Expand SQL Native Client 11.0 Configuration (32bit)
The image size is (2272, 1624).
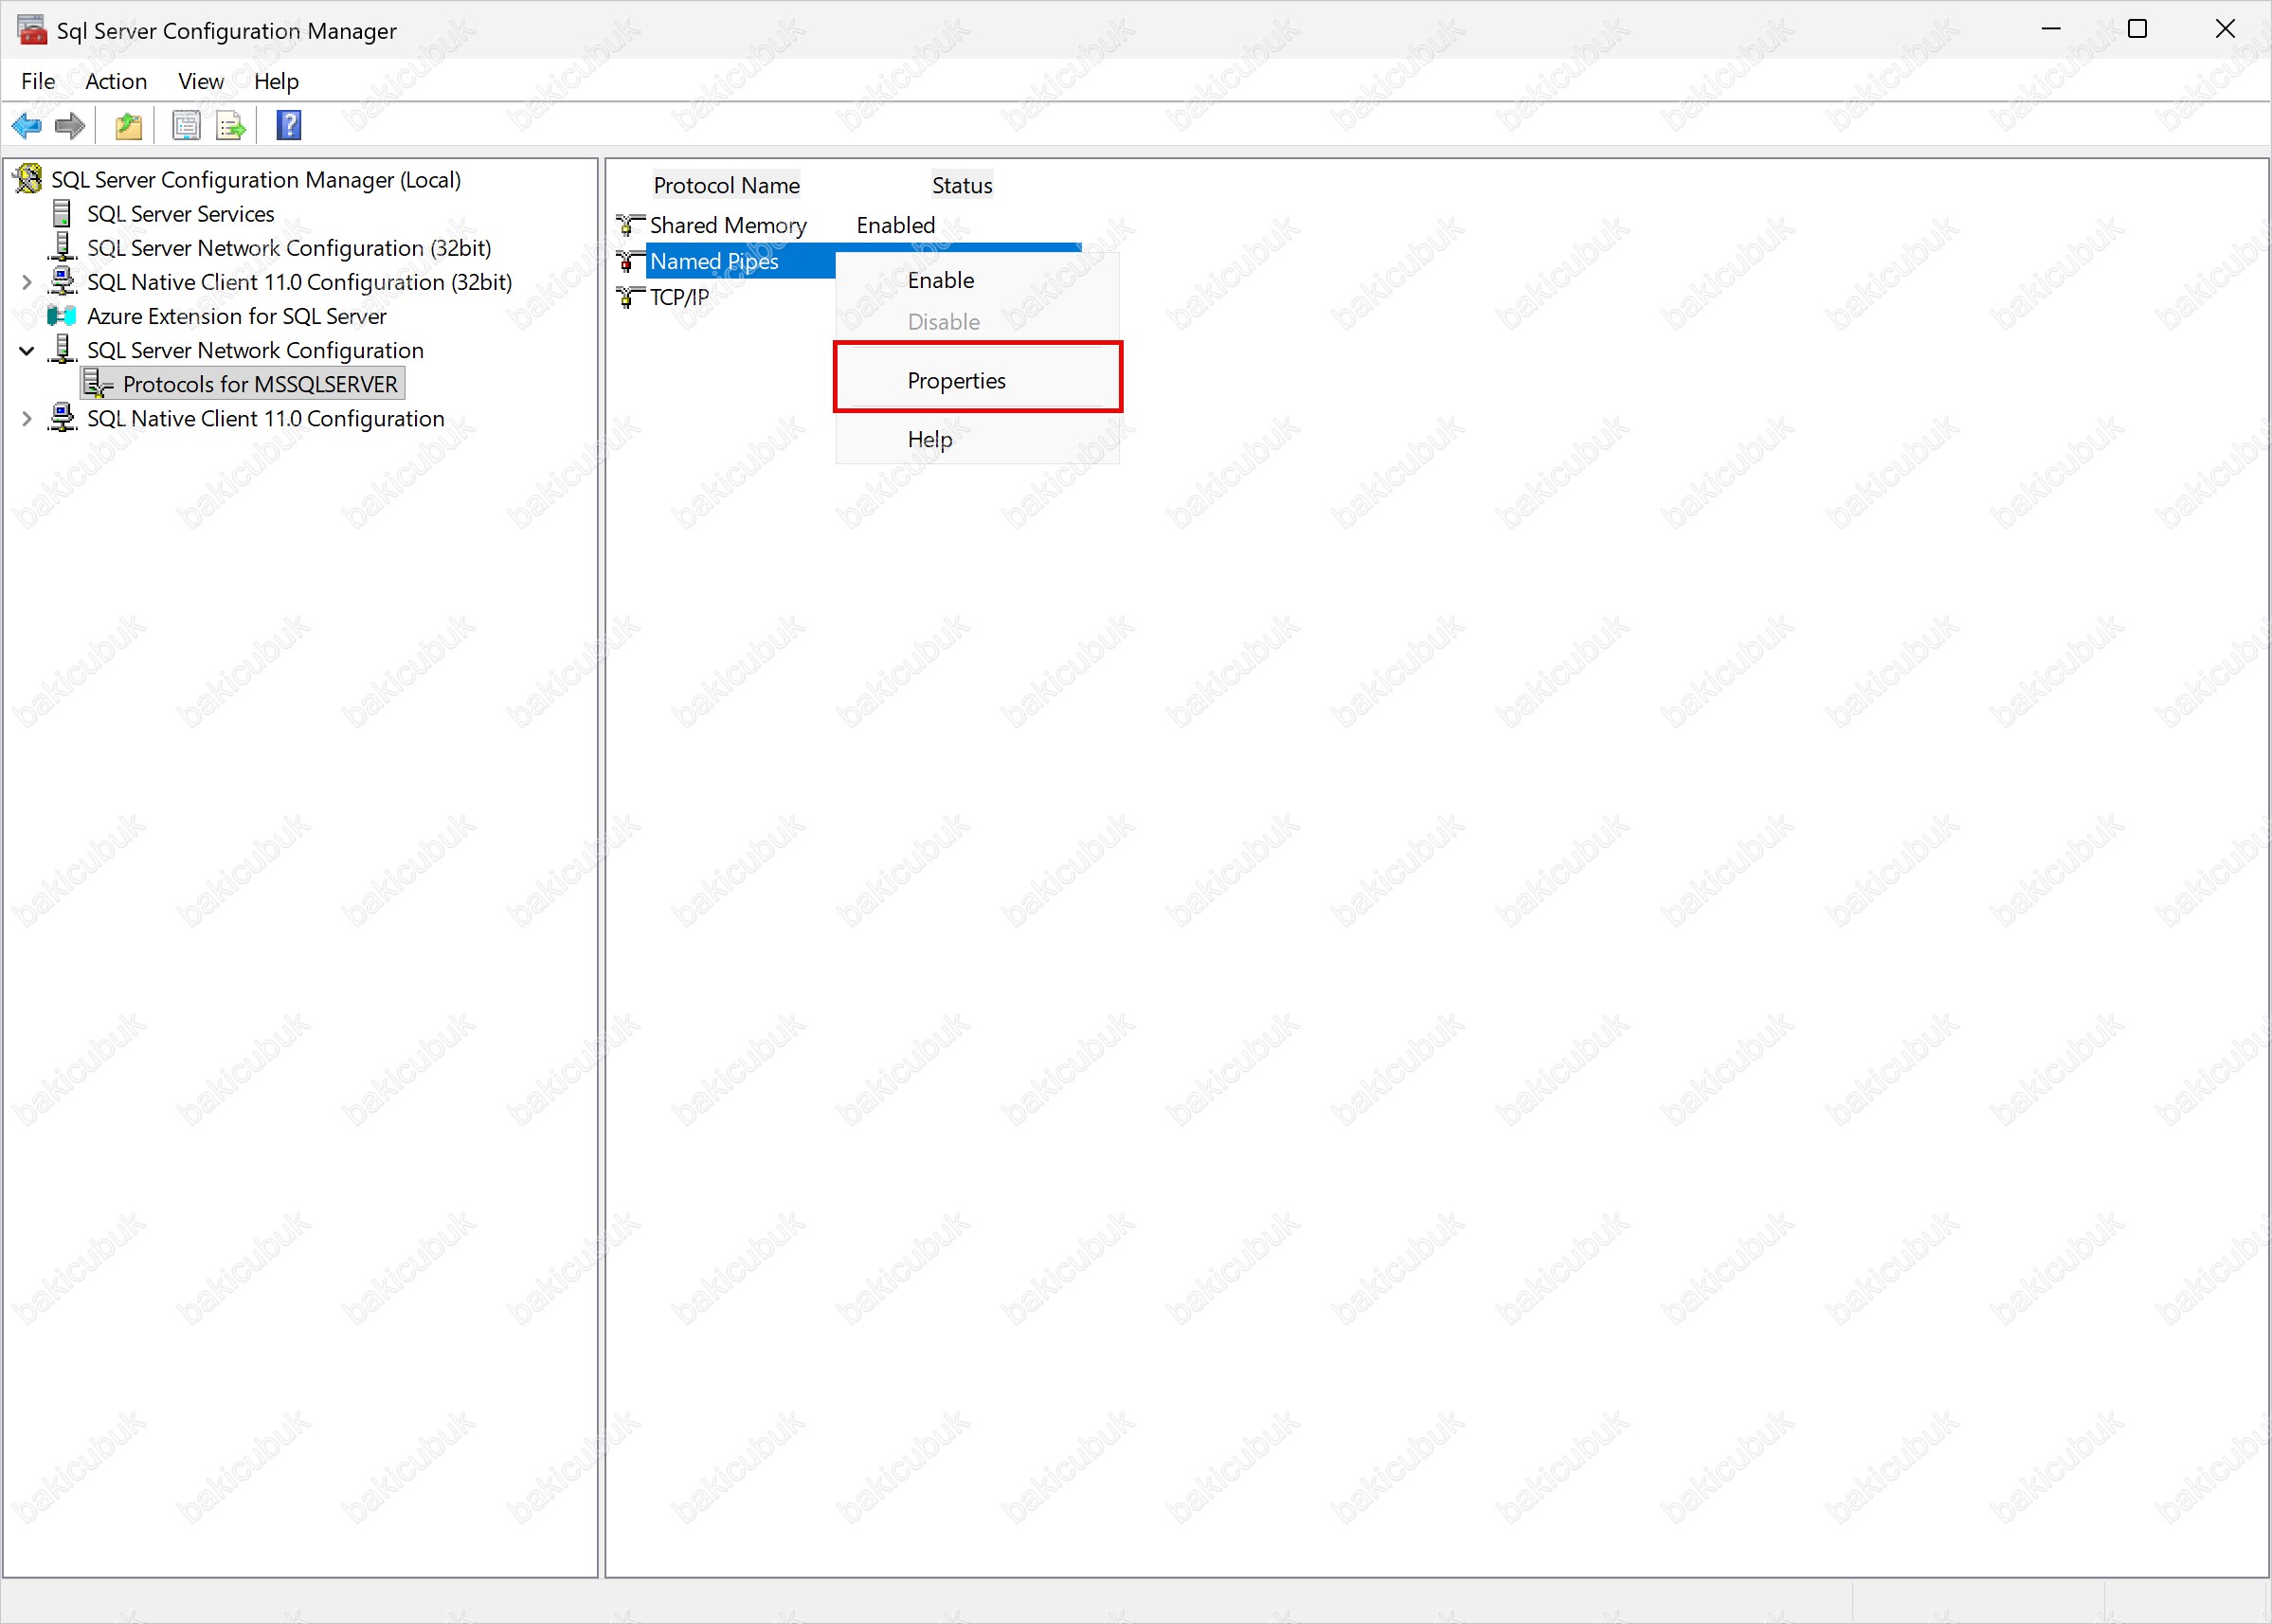coord(27,283)
